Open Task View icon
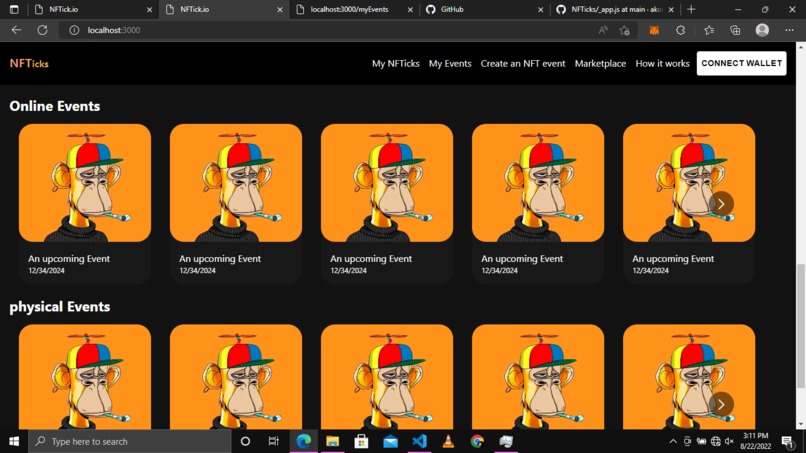Screen dimensions: 806x453 tap(273, 441)
